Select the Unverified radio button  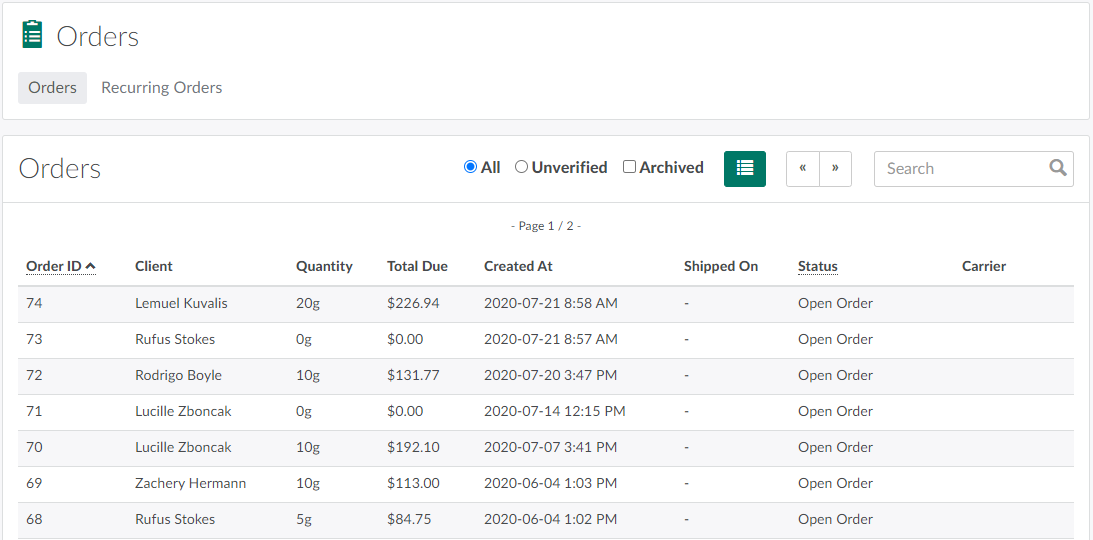pyautogui.click(x=521, y=167)
